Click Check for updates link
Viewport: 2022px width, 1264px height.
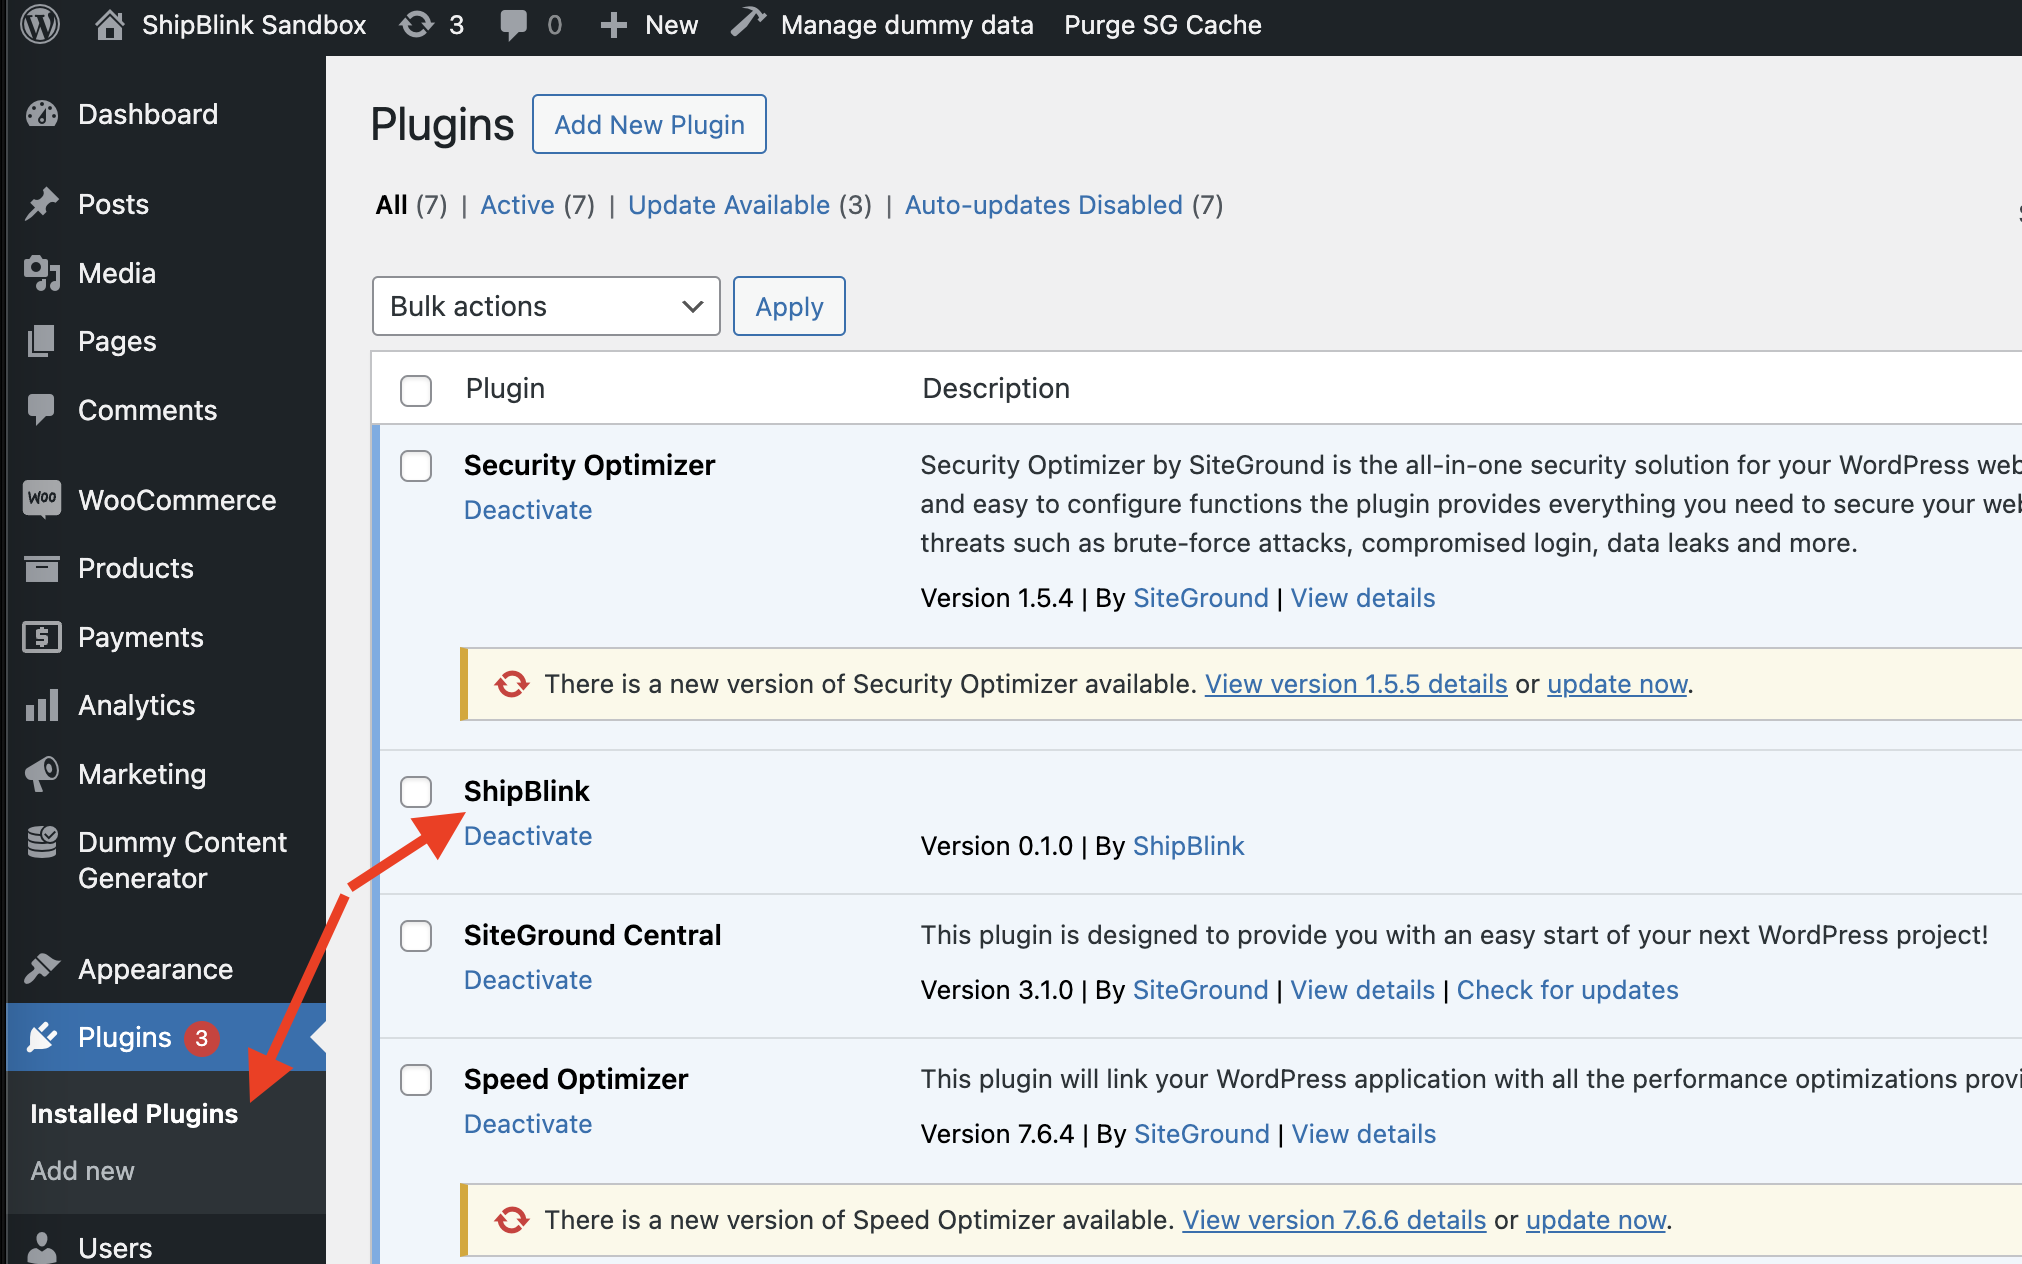click(x=1567, y=990)
